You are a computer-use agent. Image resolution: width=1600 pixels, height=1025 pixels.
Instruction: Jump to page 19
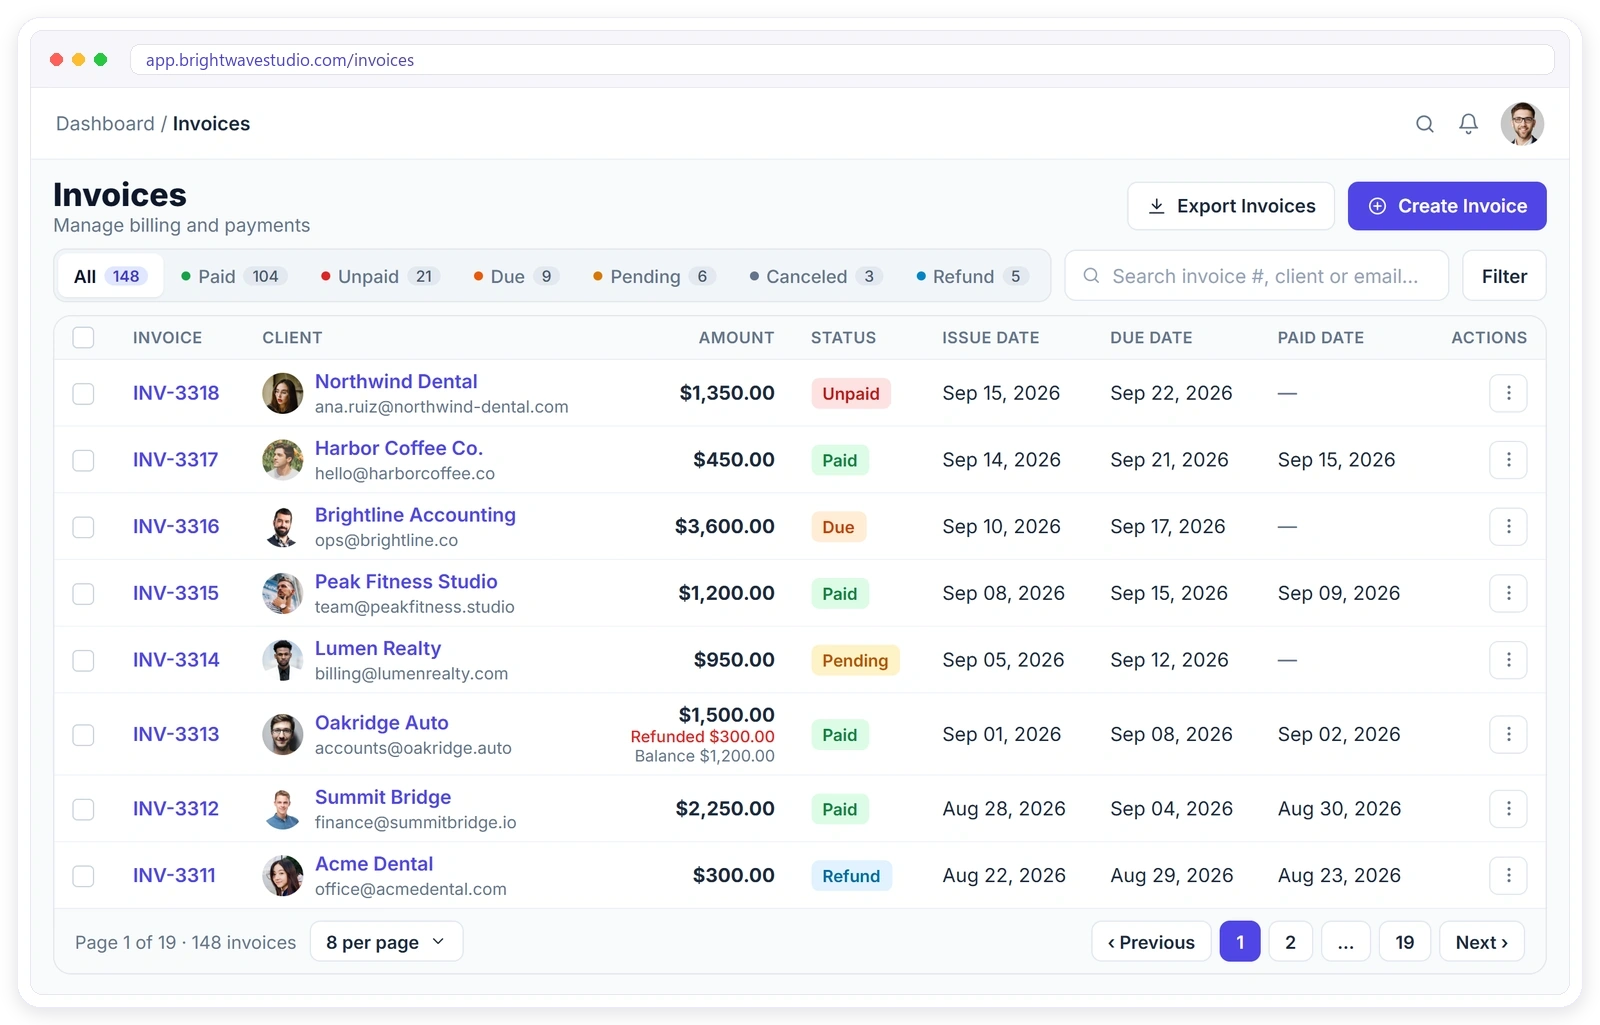click(x=1404, y=942)
